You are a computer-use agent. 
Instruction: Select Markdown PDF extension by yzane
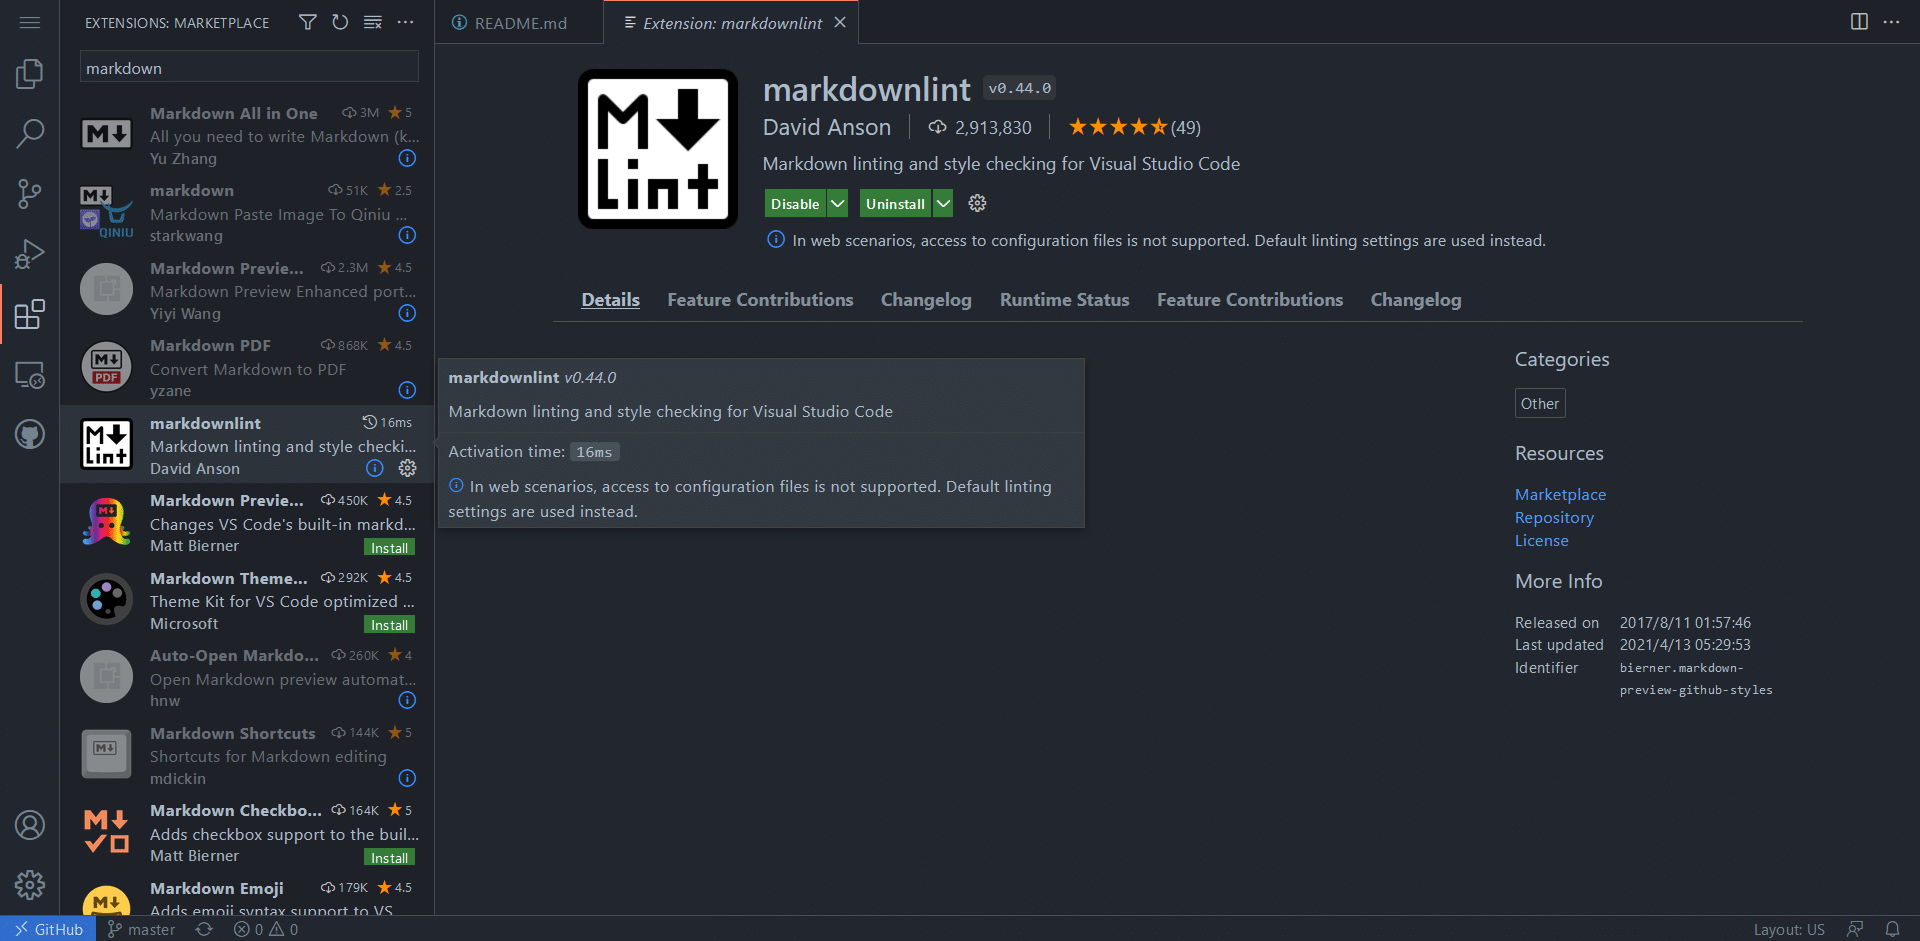[x=247, y=367]
